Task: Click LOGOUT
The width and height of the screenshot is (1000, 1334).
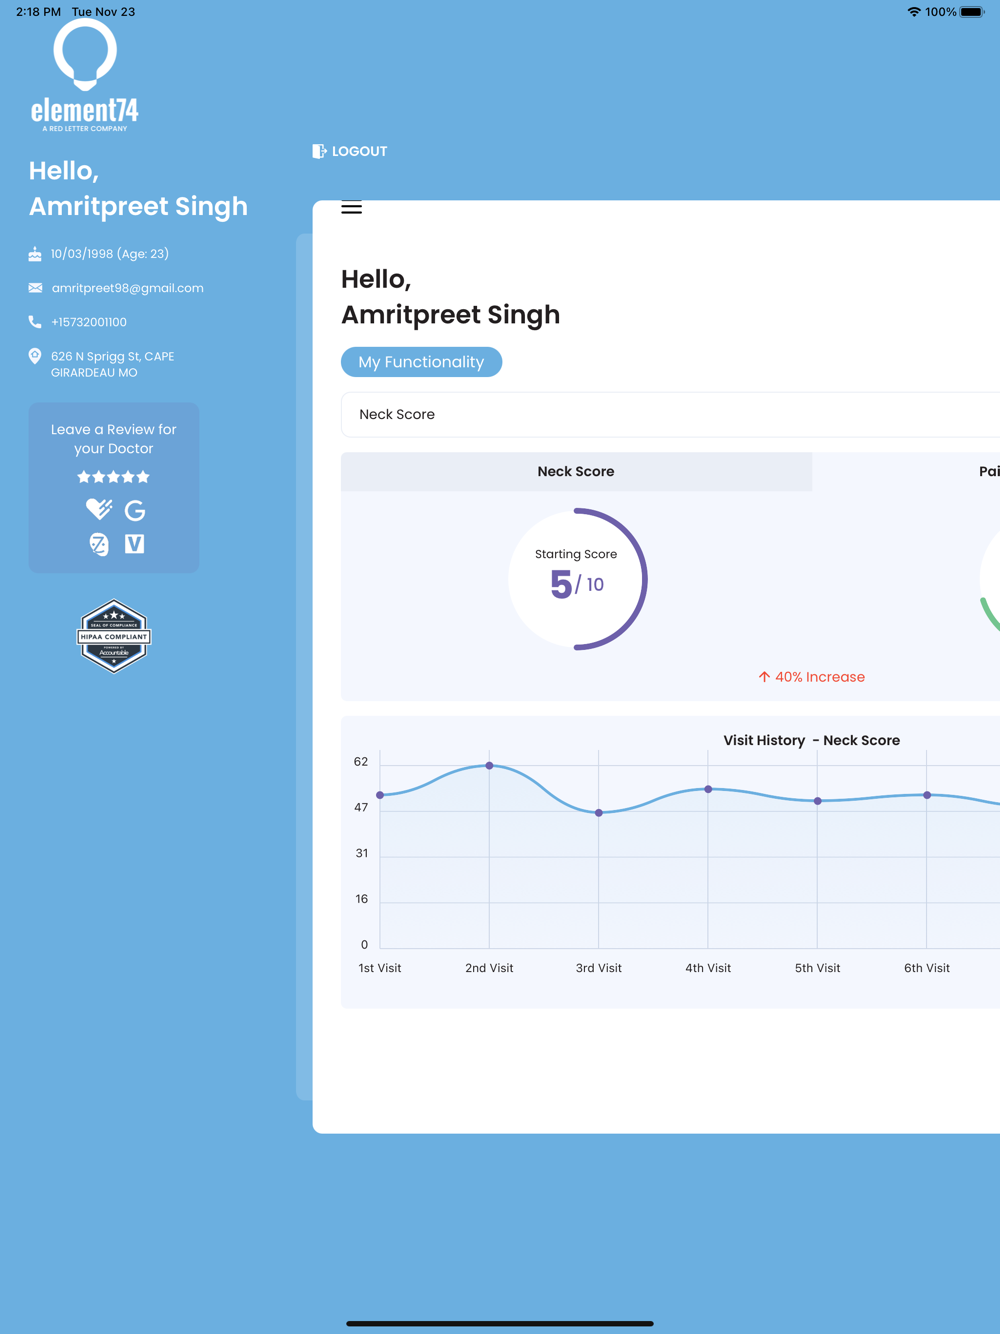Action: coord(359,151)
